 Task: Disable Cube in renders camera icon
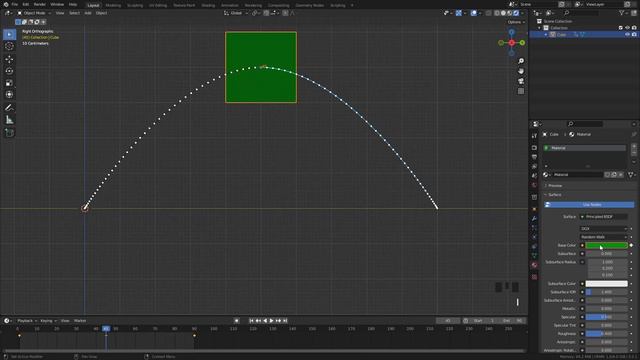pyautogui.click(x=634, y=35)
